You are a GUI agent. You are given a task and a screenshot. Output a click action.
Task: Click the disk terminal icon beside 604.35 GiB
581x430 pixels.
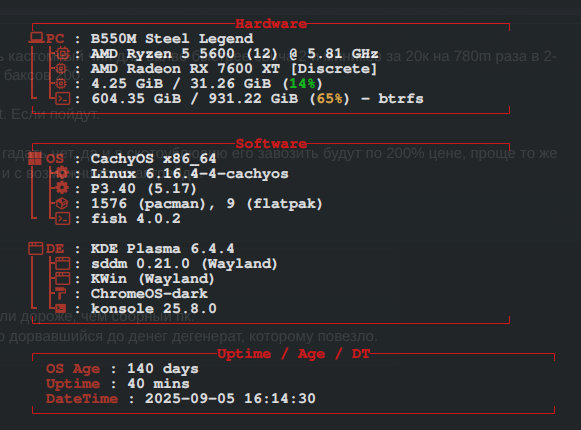pyautogui.click(x=63, y=99)
